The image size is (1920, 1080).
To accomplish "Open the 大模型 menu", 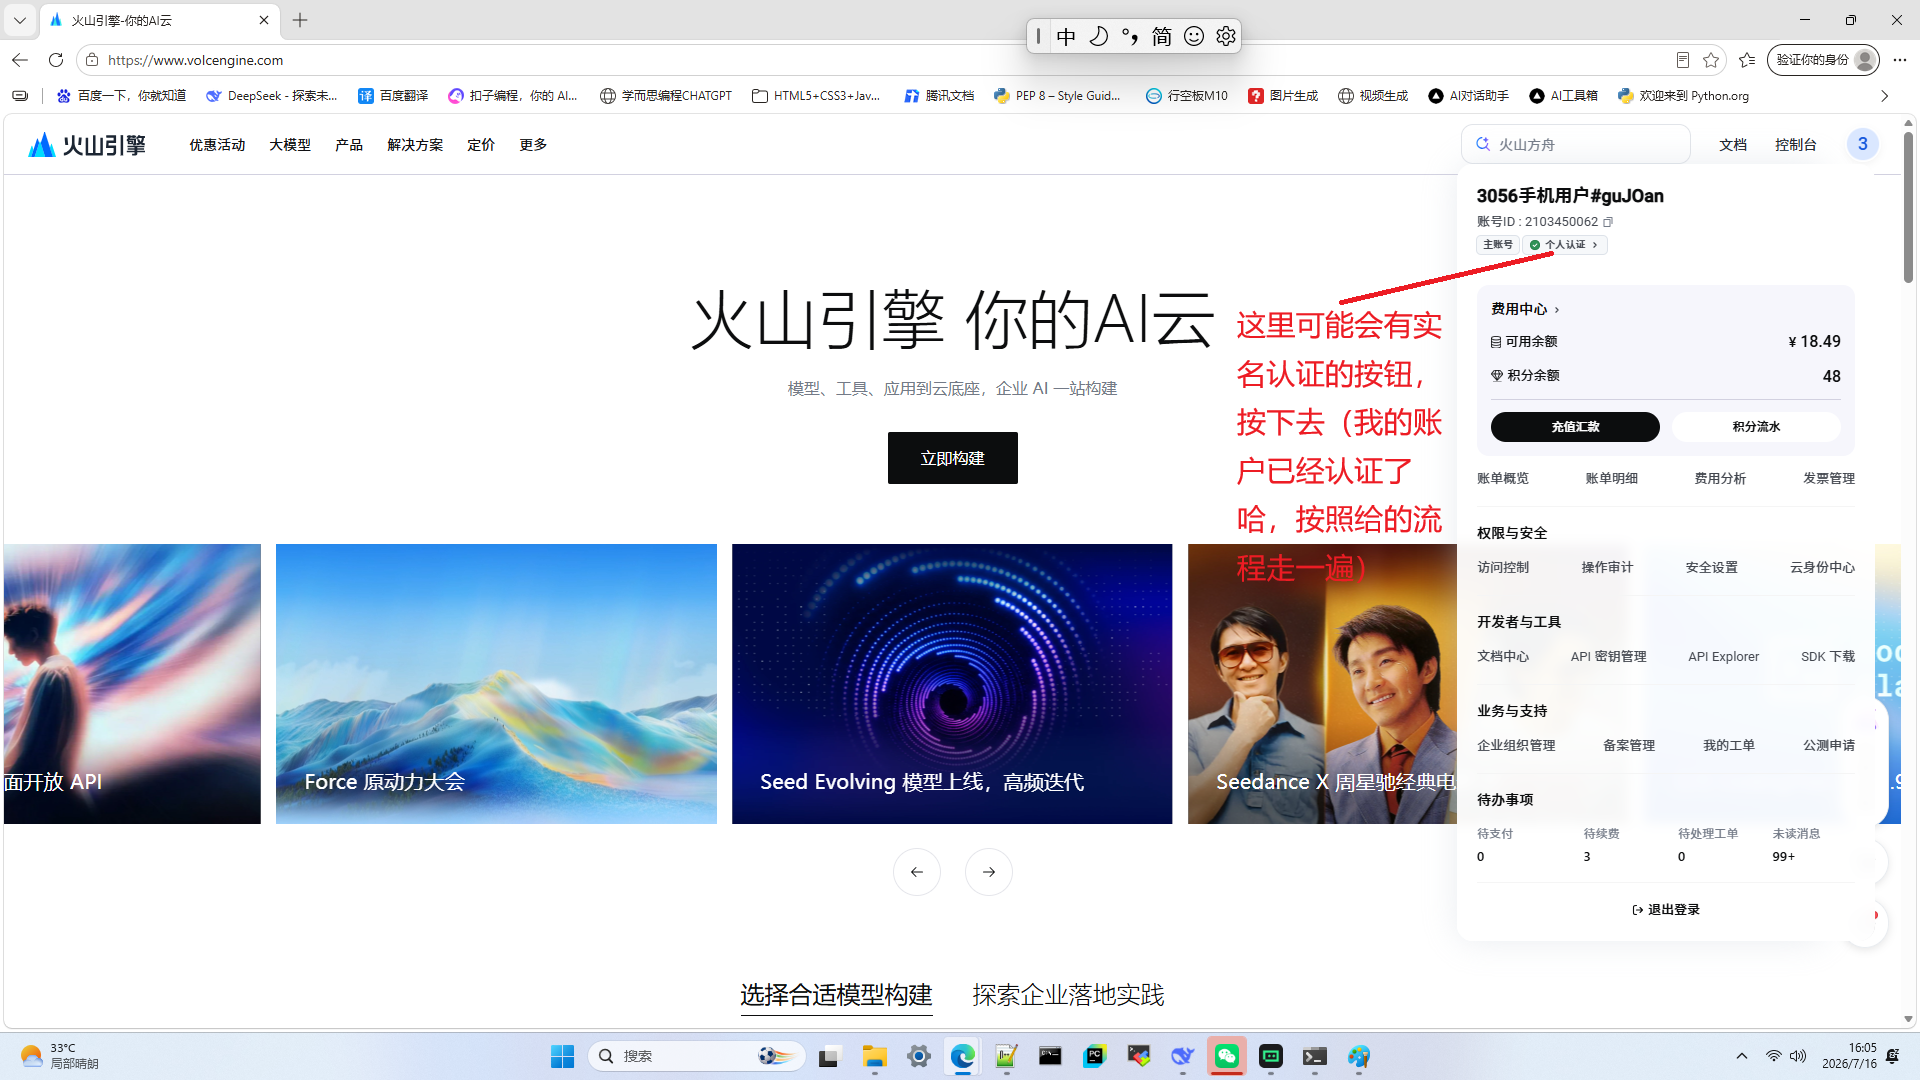I will click(x=290, y=145).
